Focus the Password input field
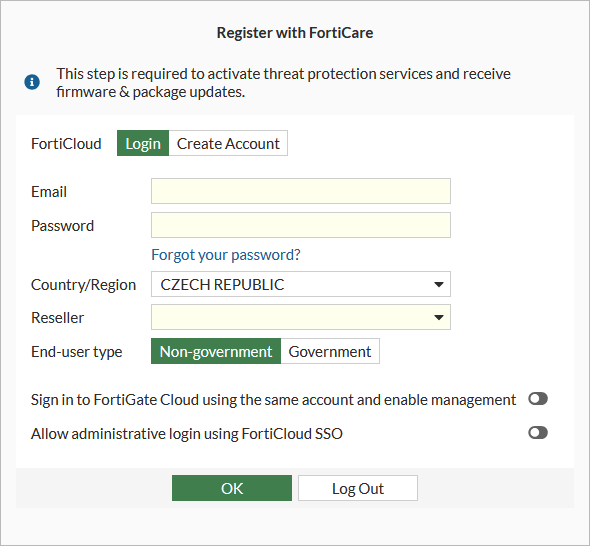Image resolution: width=590 pixels, height=546 pixels. click(x=301, y=225)
